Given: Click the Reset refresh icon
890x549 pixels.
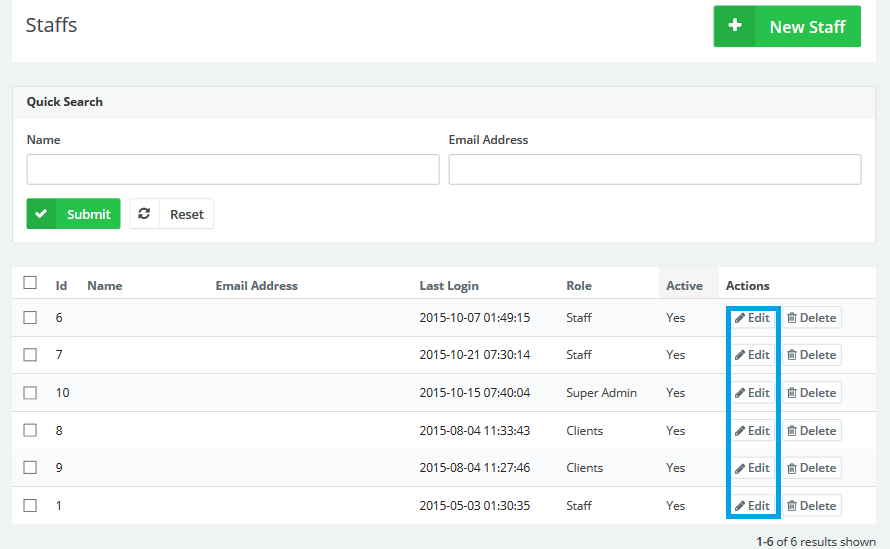Looking at the screenshot, I should (145, 214).
